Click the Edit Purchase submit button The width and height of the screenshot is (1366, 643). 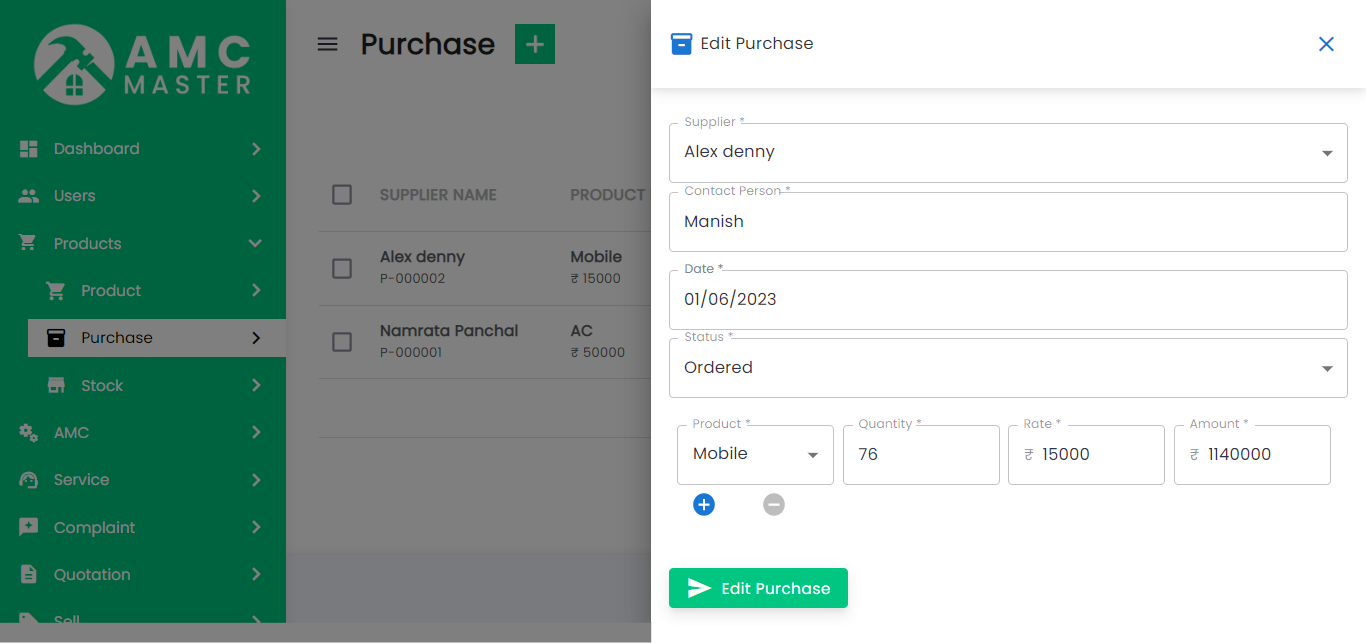tap(758, 588)
